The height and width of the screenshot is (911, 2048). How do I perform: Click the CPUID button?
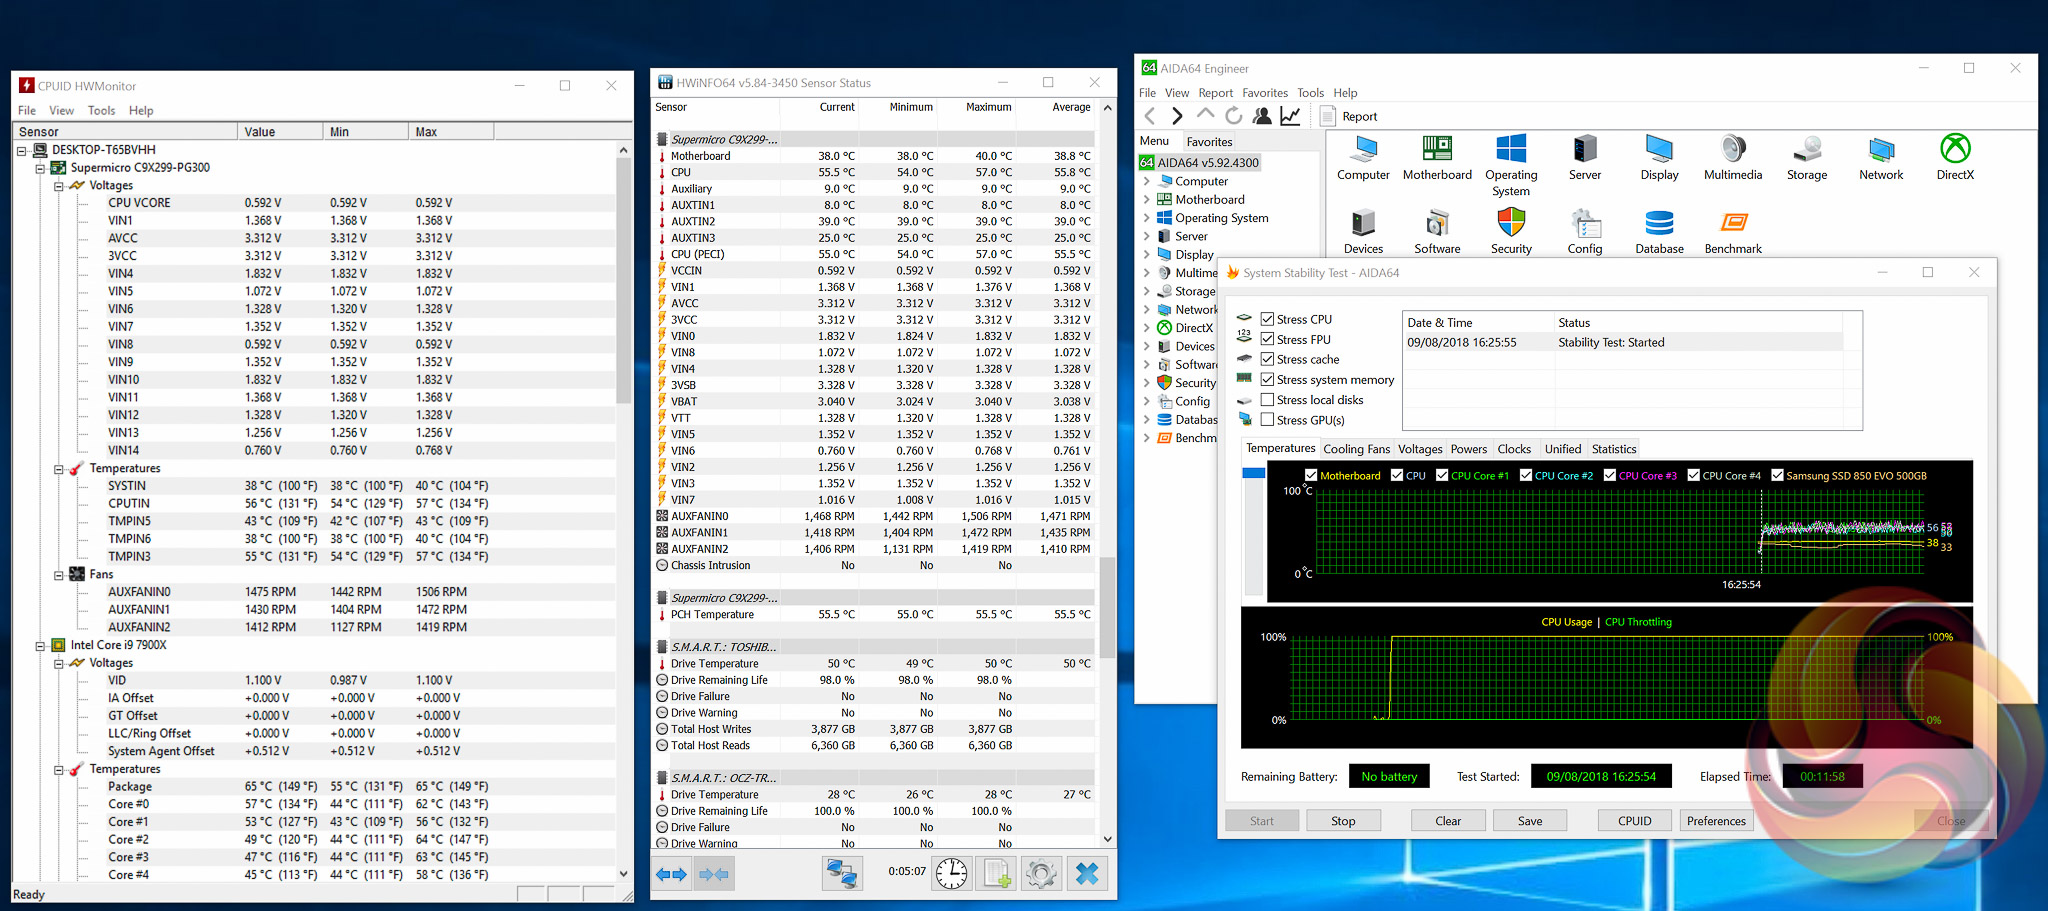(1634, 821)
